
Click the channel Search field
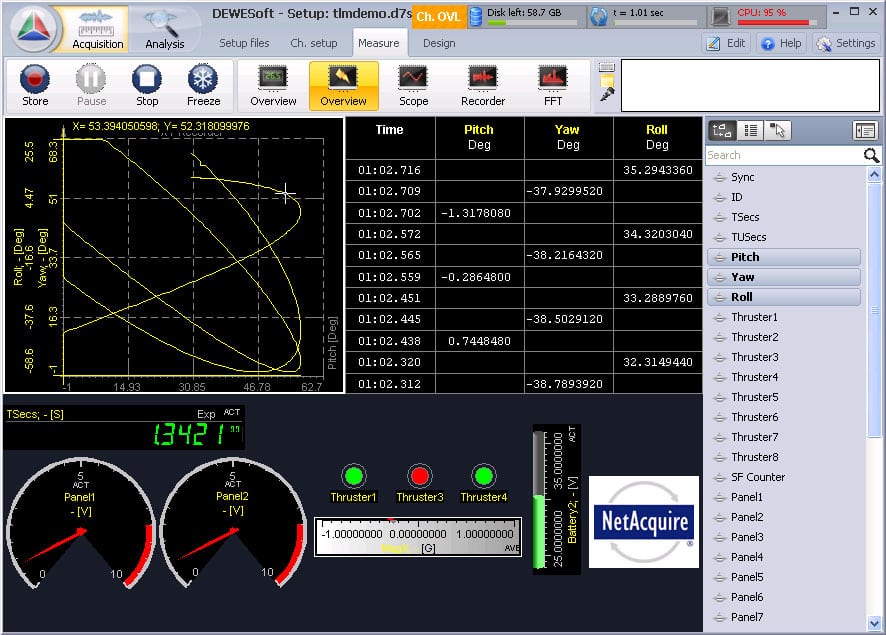point(784,155)
